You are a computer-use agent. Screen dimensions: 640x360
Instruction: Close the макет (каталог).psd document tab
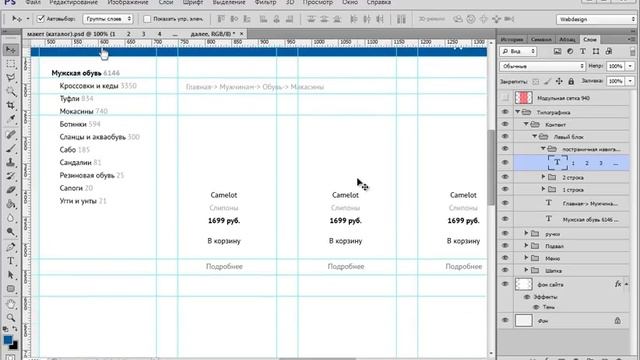242,34
